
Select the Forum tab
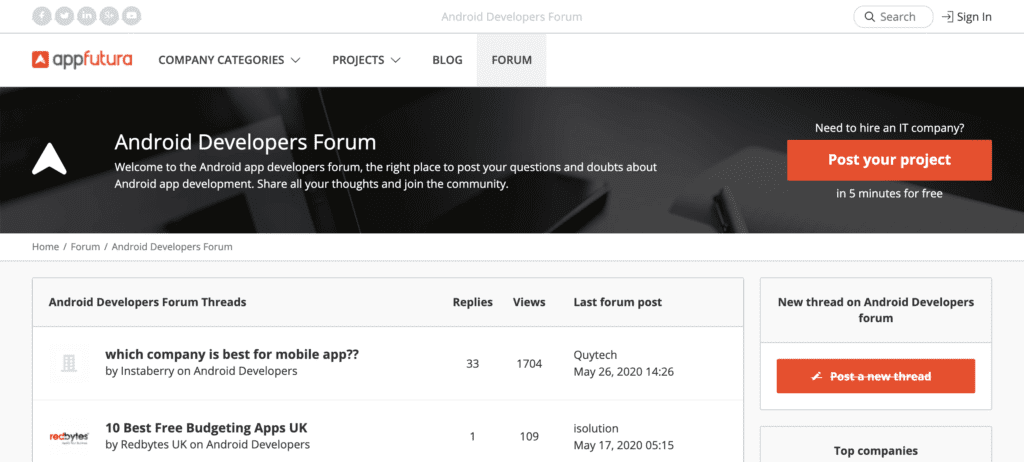click(511, 60)
